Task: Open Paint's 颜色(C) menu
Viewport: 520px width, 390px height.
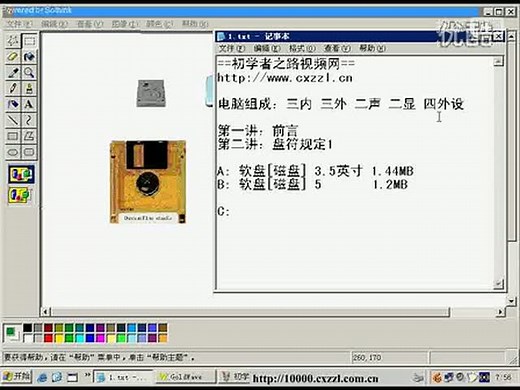Action: pyautogui.click(x=160, y=24)
